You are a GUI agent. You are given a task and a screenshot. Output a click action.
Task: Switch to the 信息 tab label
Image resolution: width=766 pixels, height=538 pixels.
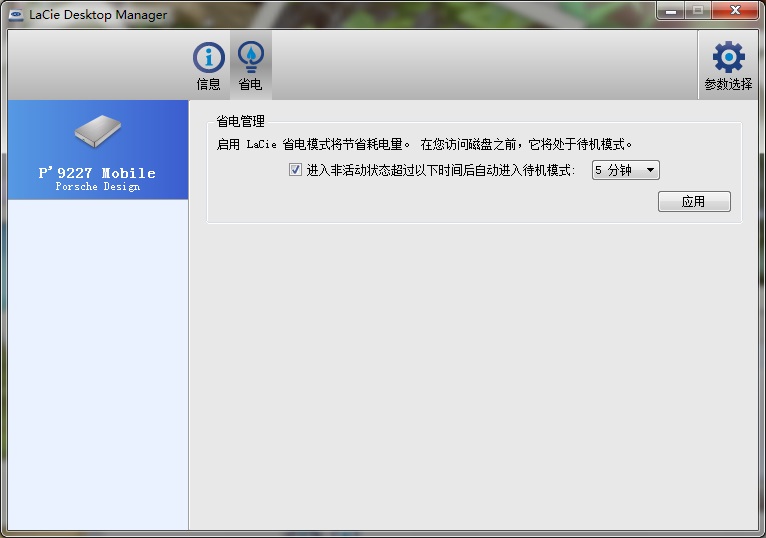tap(208, 85)
